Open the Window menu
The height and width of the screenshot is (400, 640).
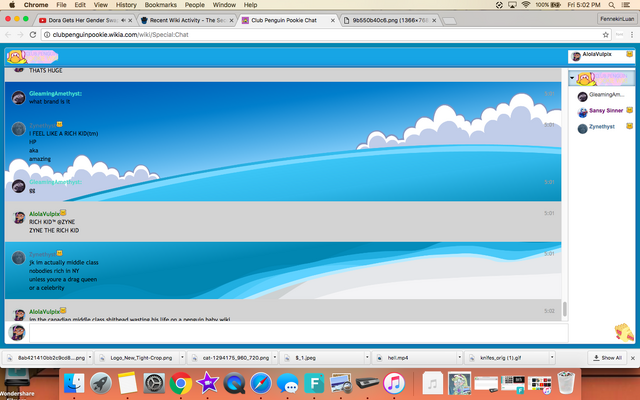(224, 5)
